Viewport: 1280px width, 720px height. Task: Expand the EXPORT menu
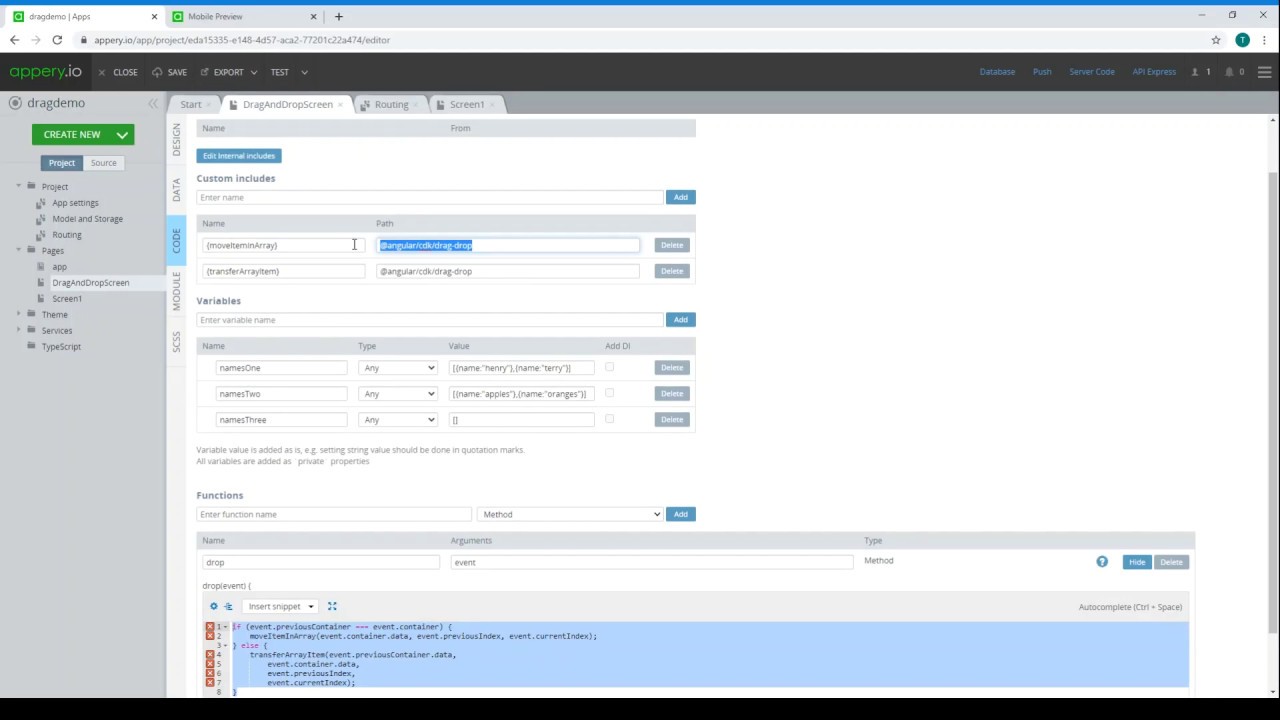pyautogui.click(x=229, y=72)
